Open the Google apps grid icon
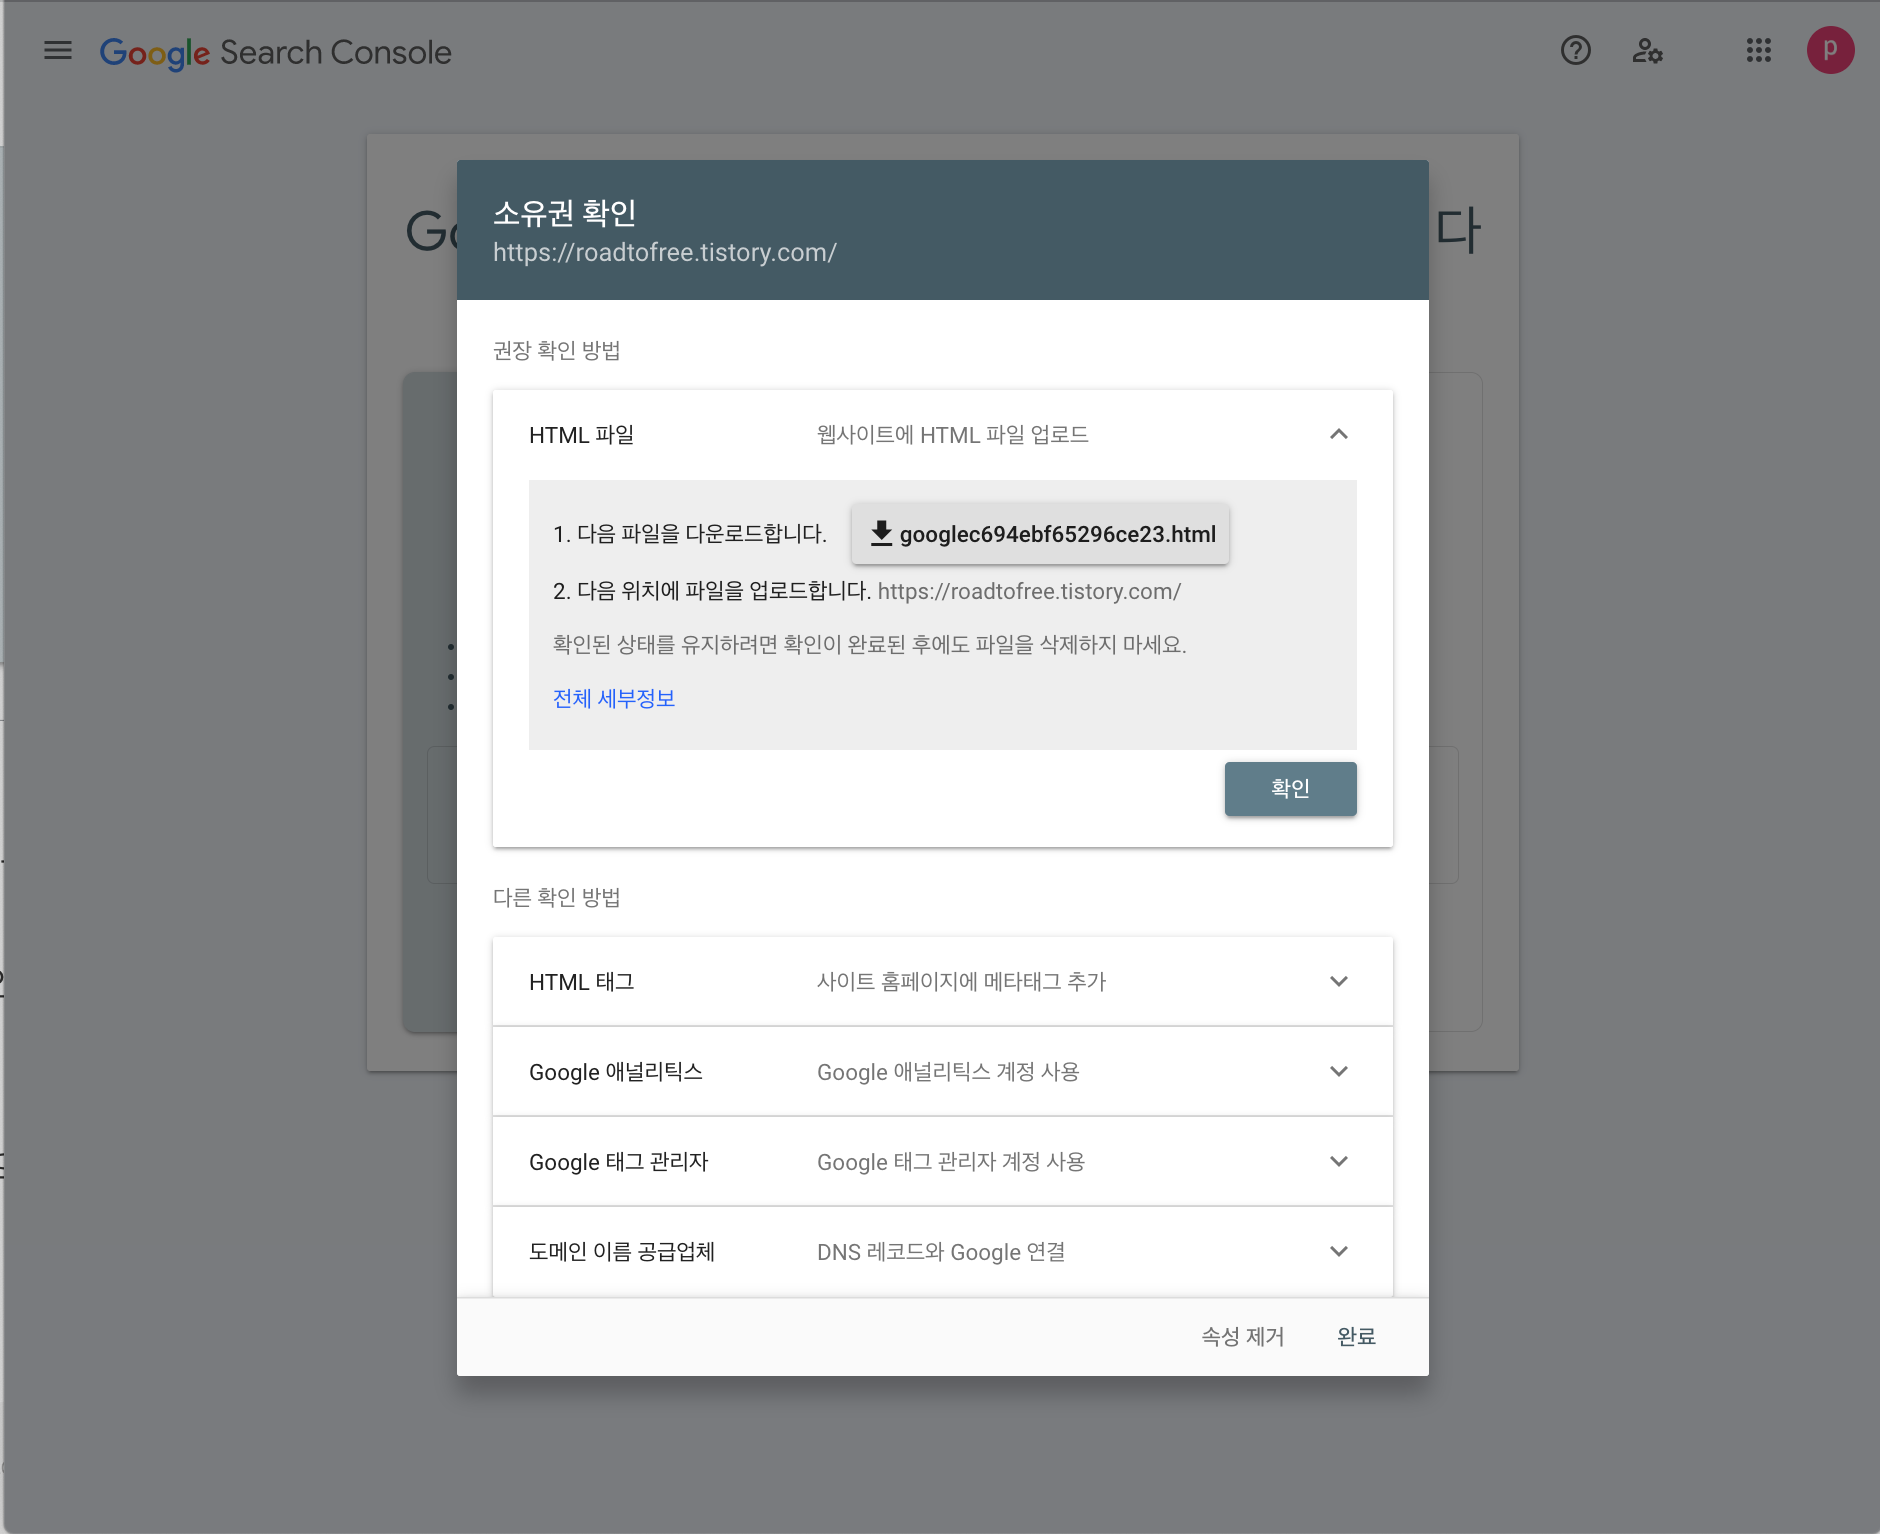The height and width of the screenshot is (1534, 1880). [x=1758, y=51]
